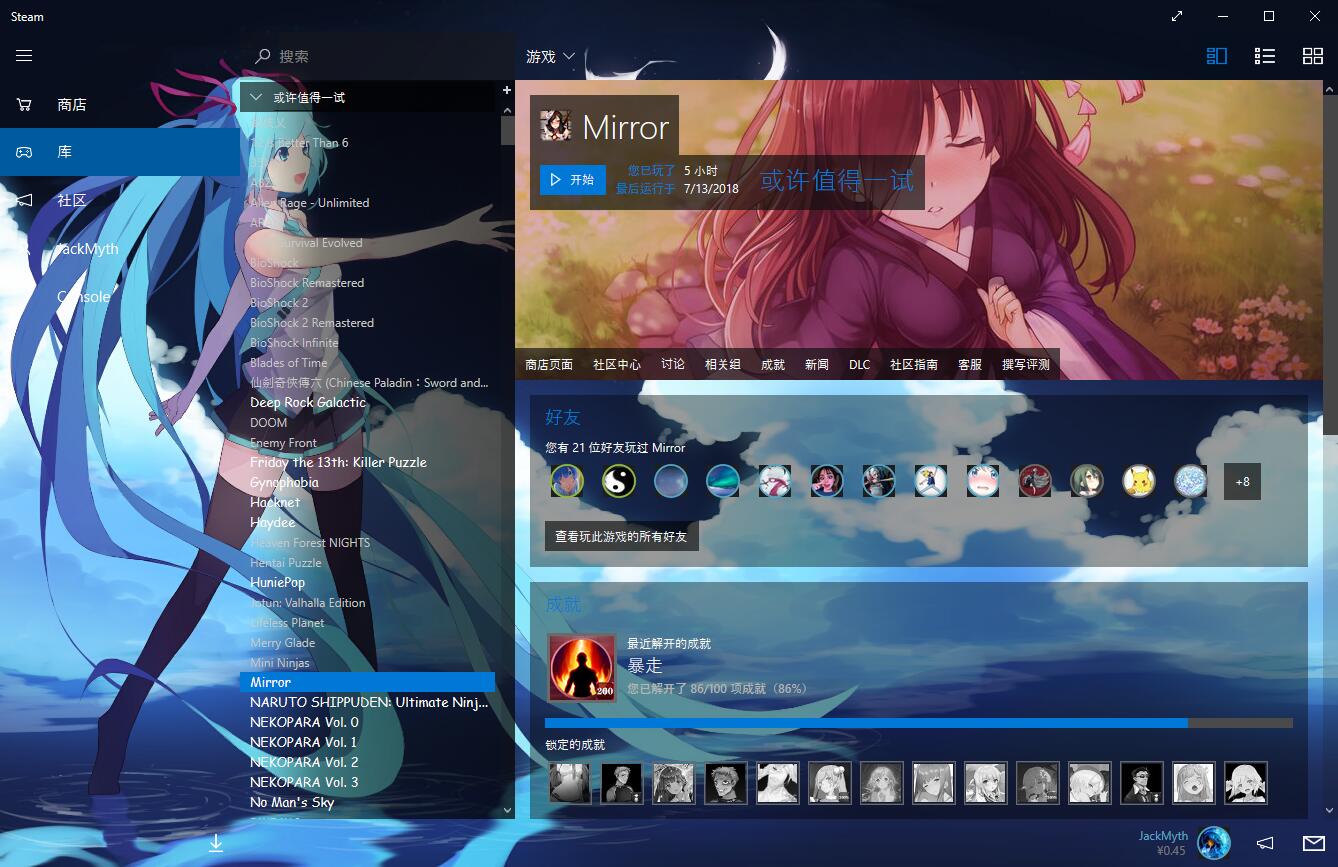Screen dimensions: 1338x867
Task: Click the achievements progress bar
Action: [918, 723]
